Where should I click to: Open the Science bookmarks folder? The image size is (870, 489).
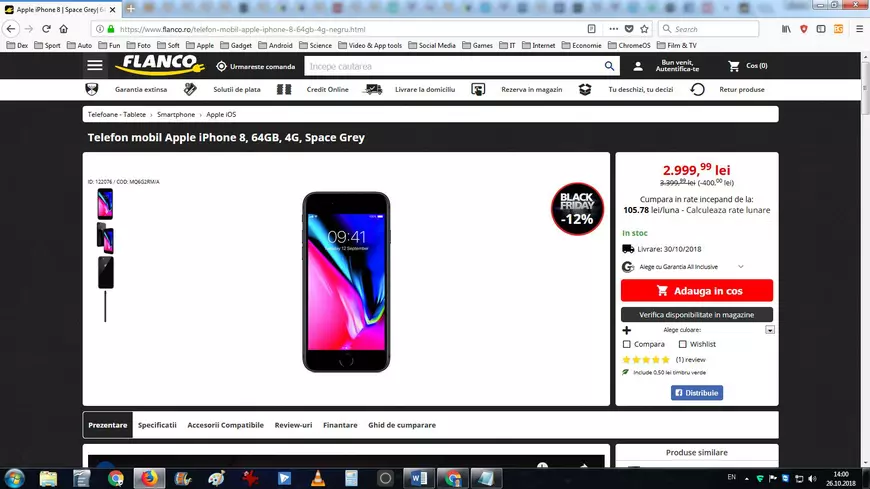pos(315,46)
